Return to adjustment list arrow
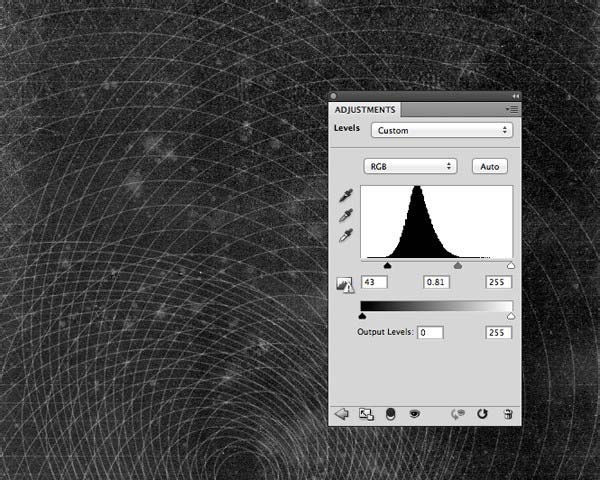This screenshot has height=480, width=600. click(x=342, y=414)
